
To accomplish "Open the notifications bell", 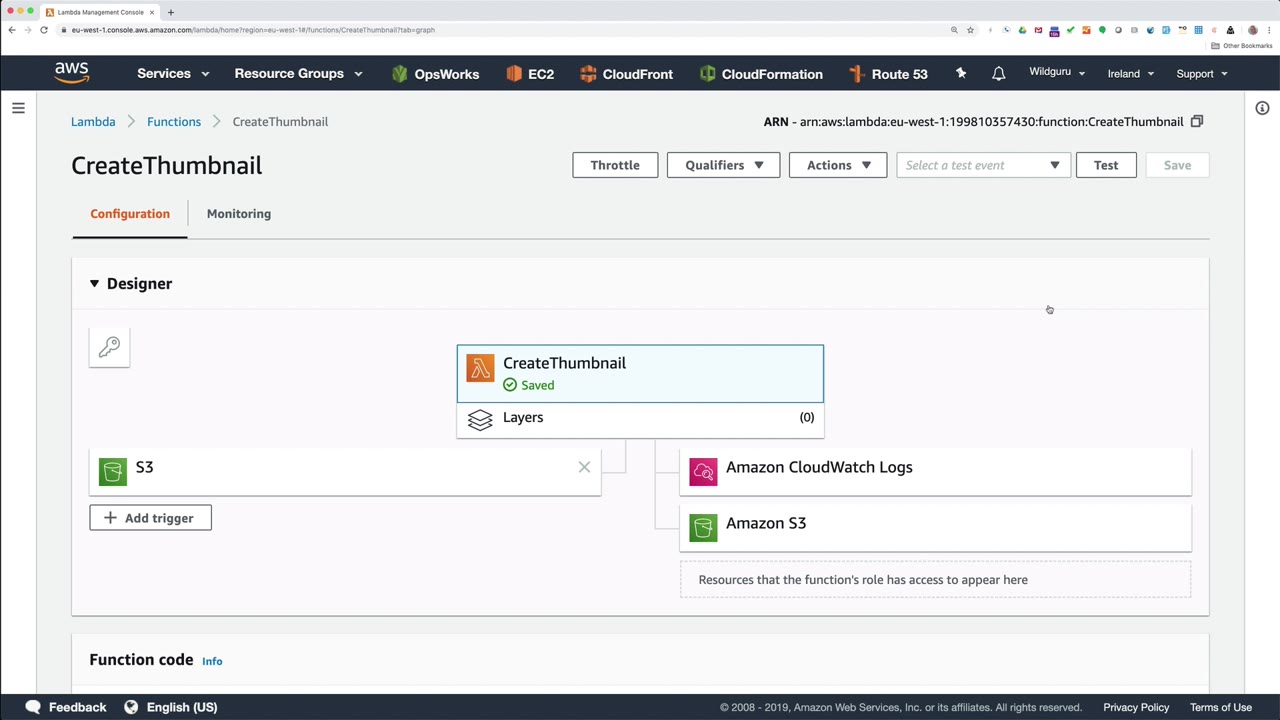I will click(x=998, y=74).
